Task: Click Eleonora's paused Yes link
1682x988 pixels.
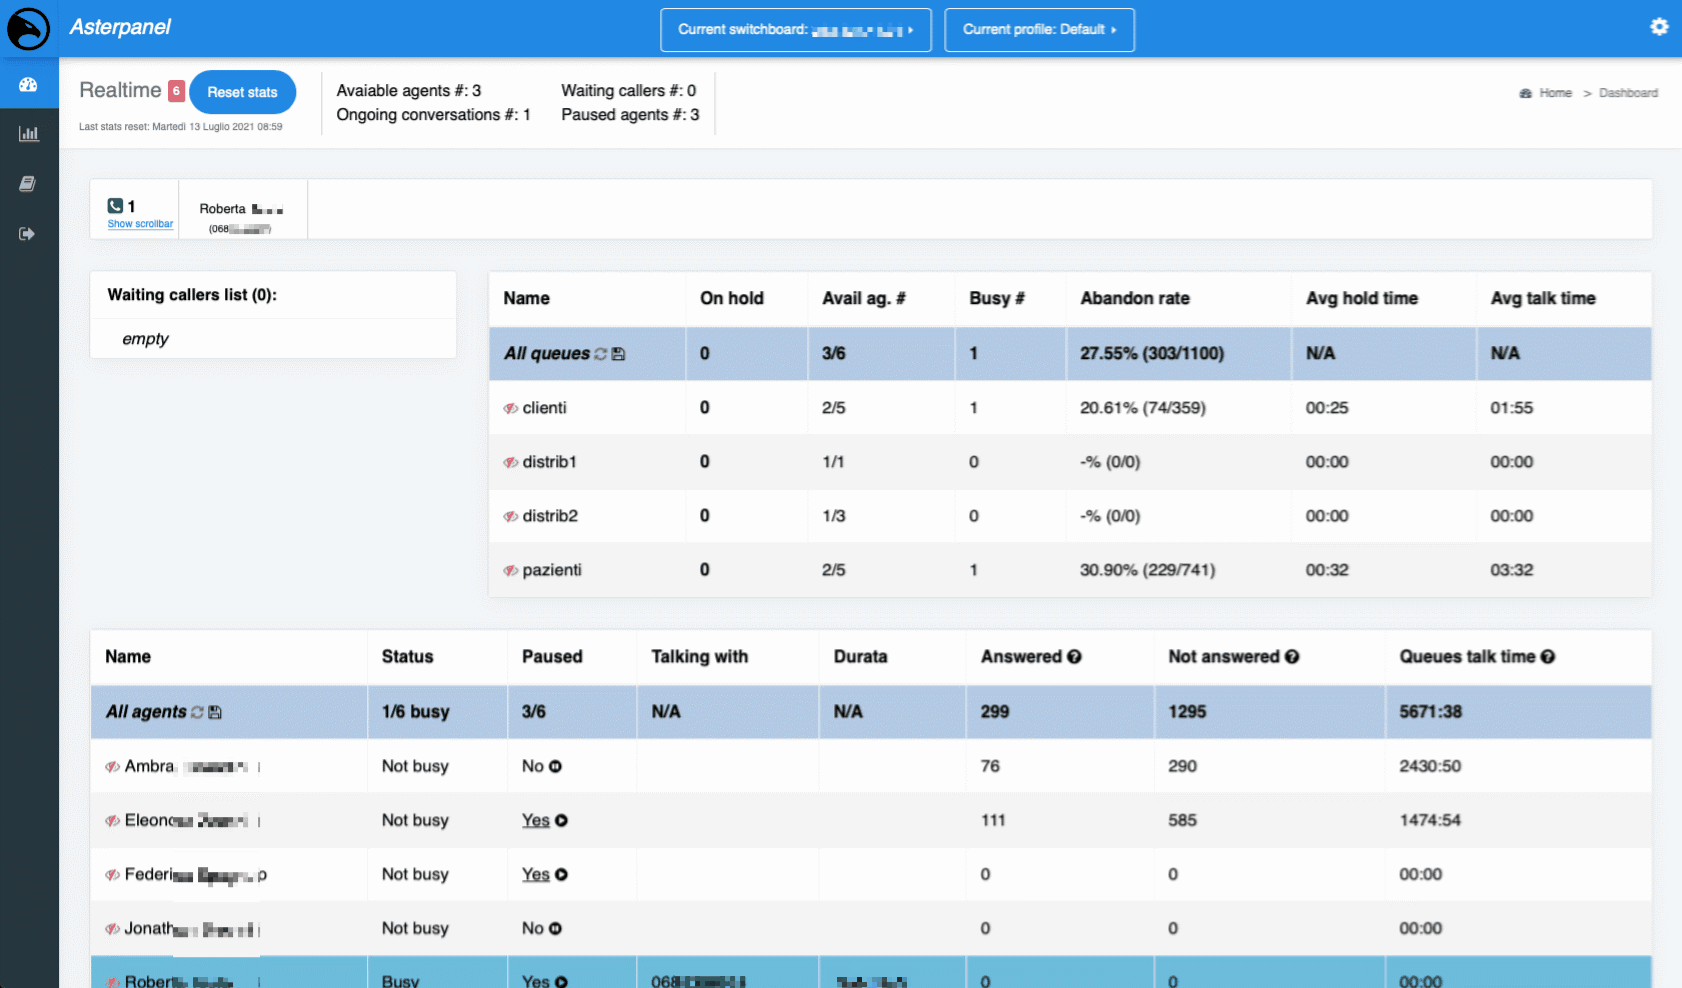Action: (x=536, y=820)
